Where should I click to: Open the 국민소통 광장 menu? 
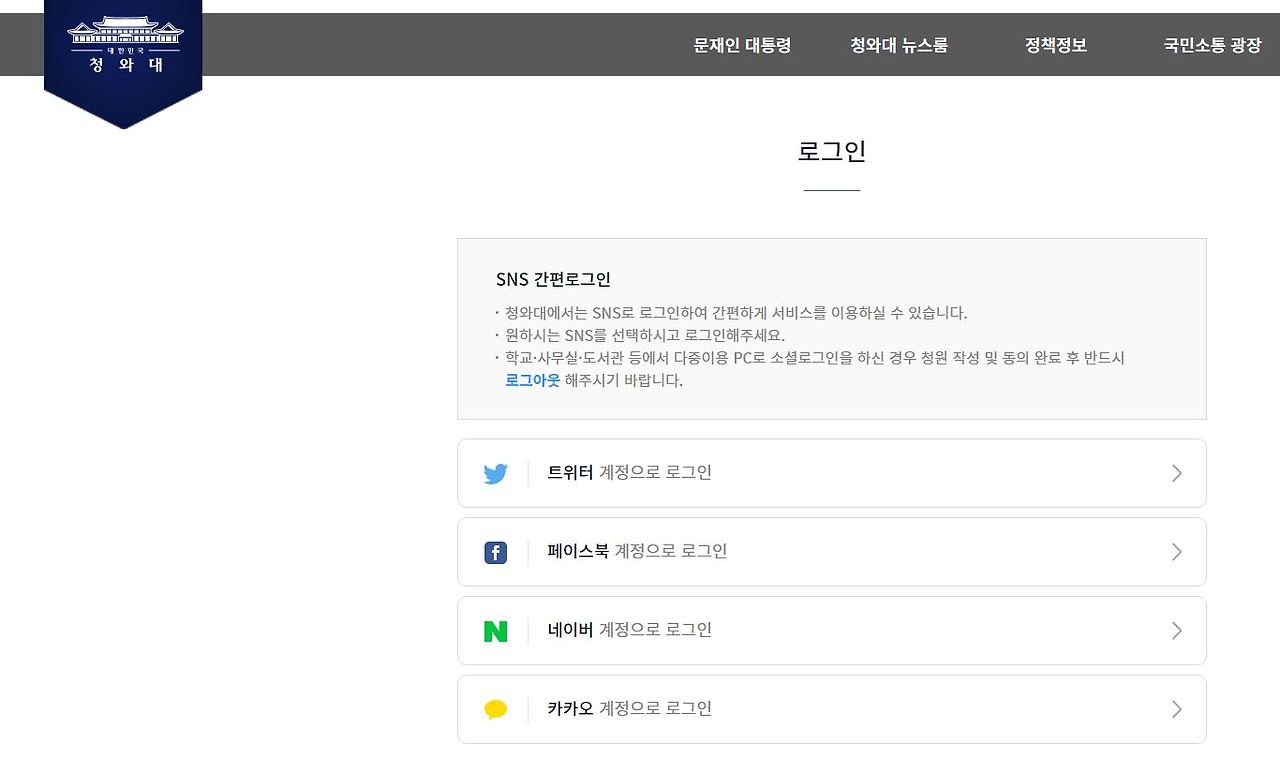click(x=1212, y=45)
